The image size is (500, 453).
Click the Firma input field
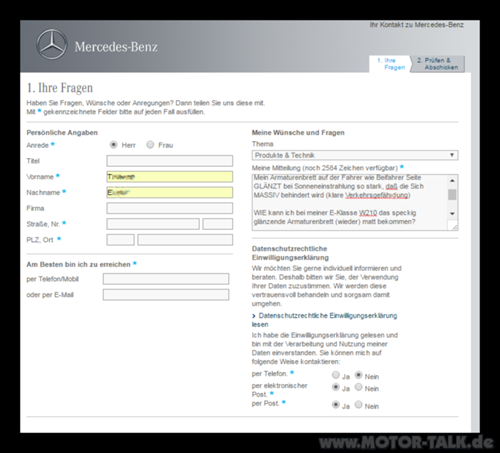pyautogui.click(x=170, y=208)
